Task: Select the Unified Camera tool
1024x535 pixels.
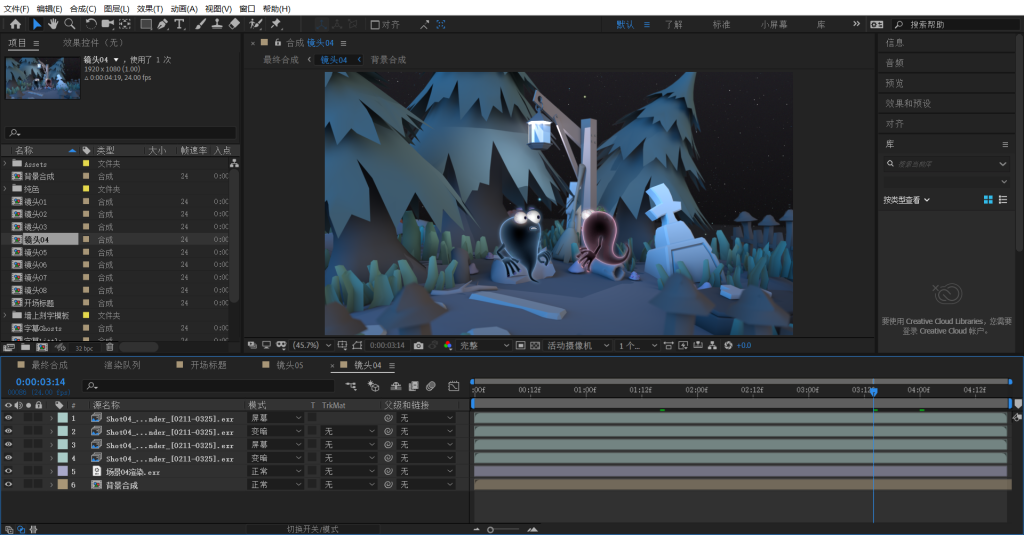Action: click(108, 24)
